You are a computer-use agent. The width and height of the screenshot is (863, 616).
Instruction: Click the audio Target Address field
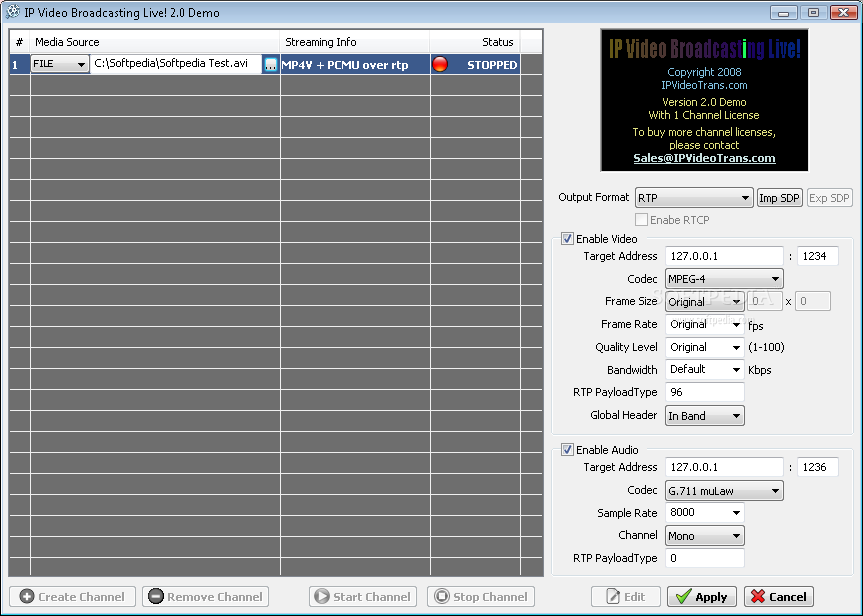tap(724, 467)
